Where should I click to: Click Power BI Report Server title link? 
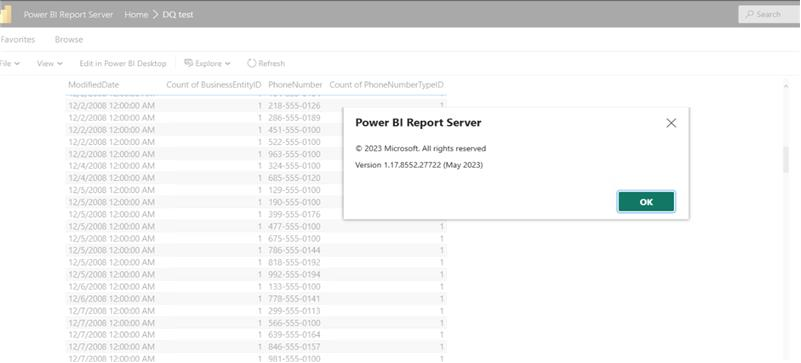(68, 14)
